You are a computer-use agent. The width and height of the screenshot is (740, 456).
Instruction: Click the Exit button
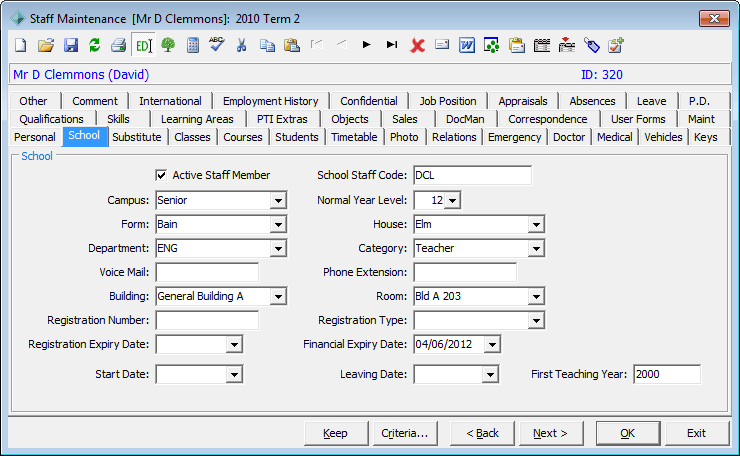(x=697, y=433)
